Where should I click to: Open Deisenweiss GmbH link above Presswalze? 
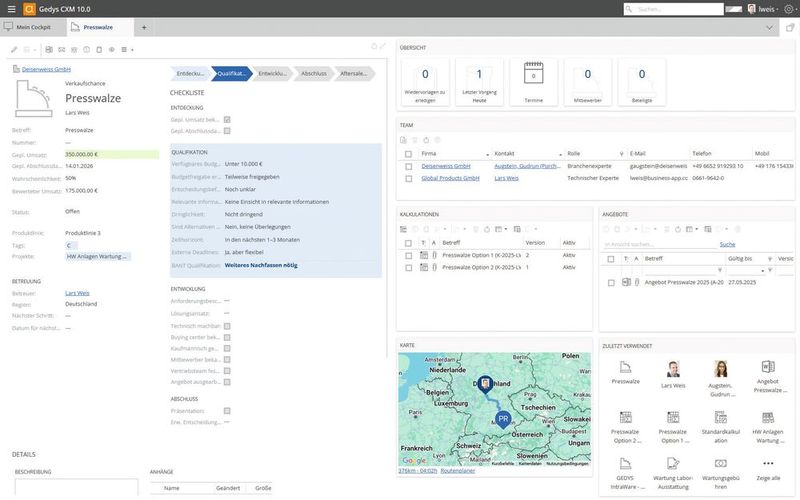point(46,69)
